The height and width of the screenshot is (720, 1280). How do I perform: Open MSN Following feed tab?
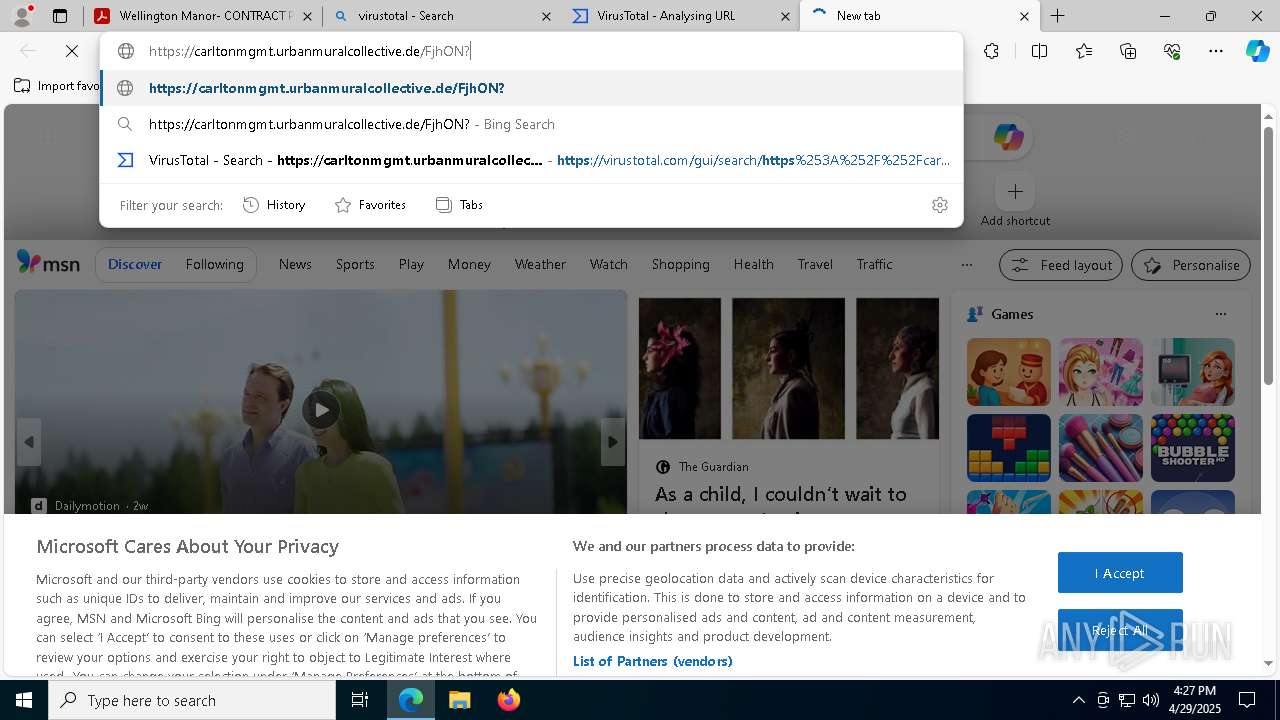pos(214,264)
